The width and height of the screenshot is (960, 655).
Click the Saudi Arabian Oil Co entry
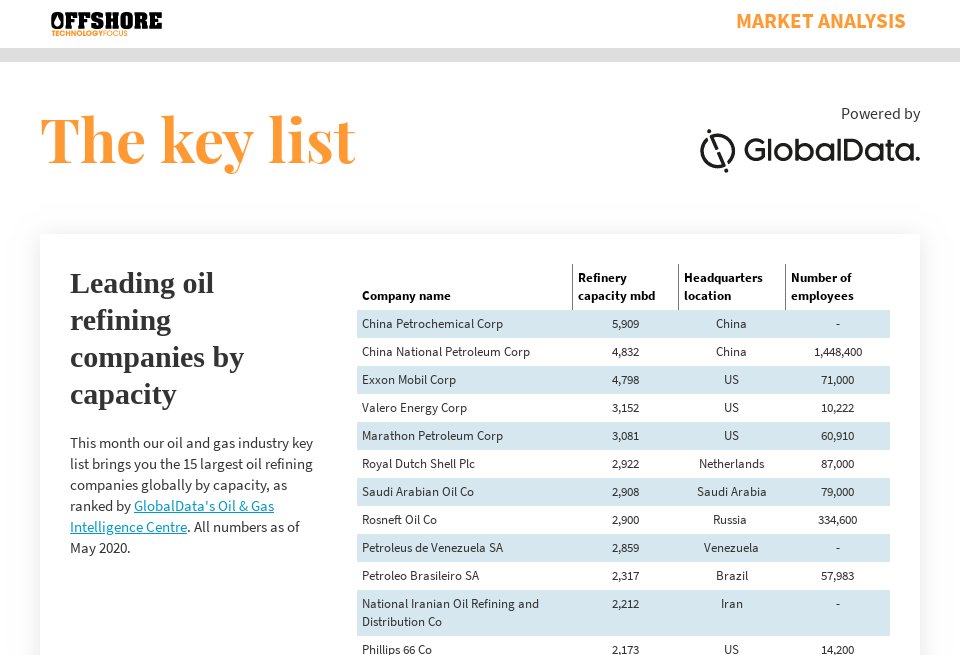pyautogui.click(x=418, y=492)
